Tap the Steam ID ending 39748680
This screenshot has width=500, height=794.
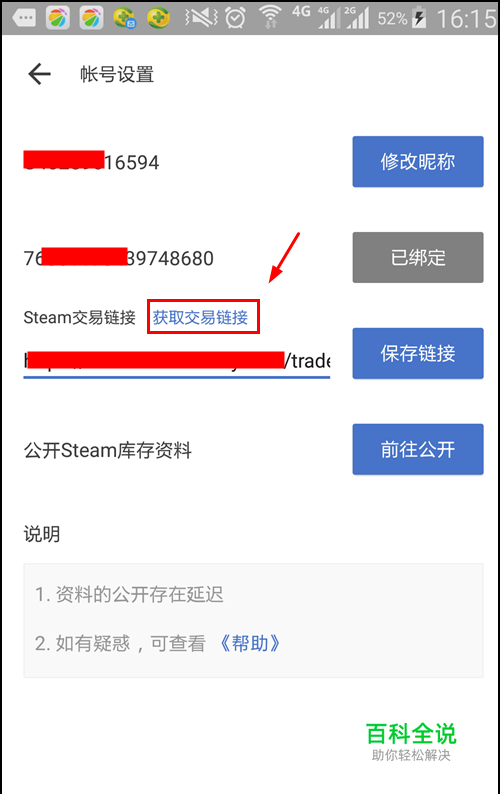click(119, 258)
